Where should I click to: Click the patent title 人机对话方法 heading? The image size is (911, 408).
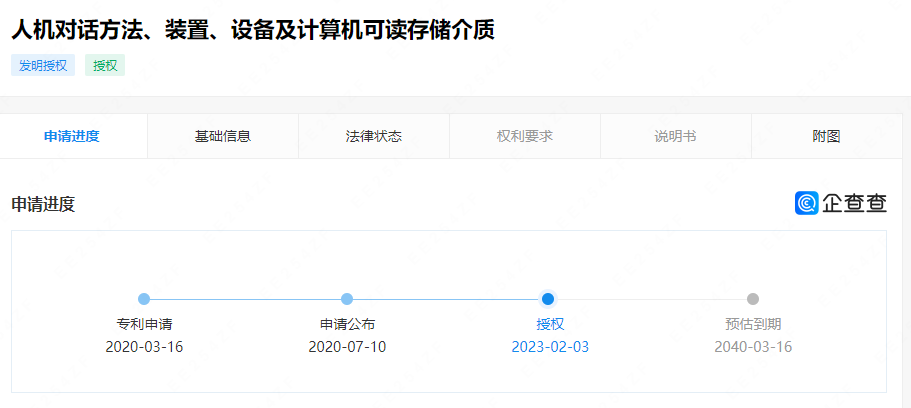coord(253,30)
